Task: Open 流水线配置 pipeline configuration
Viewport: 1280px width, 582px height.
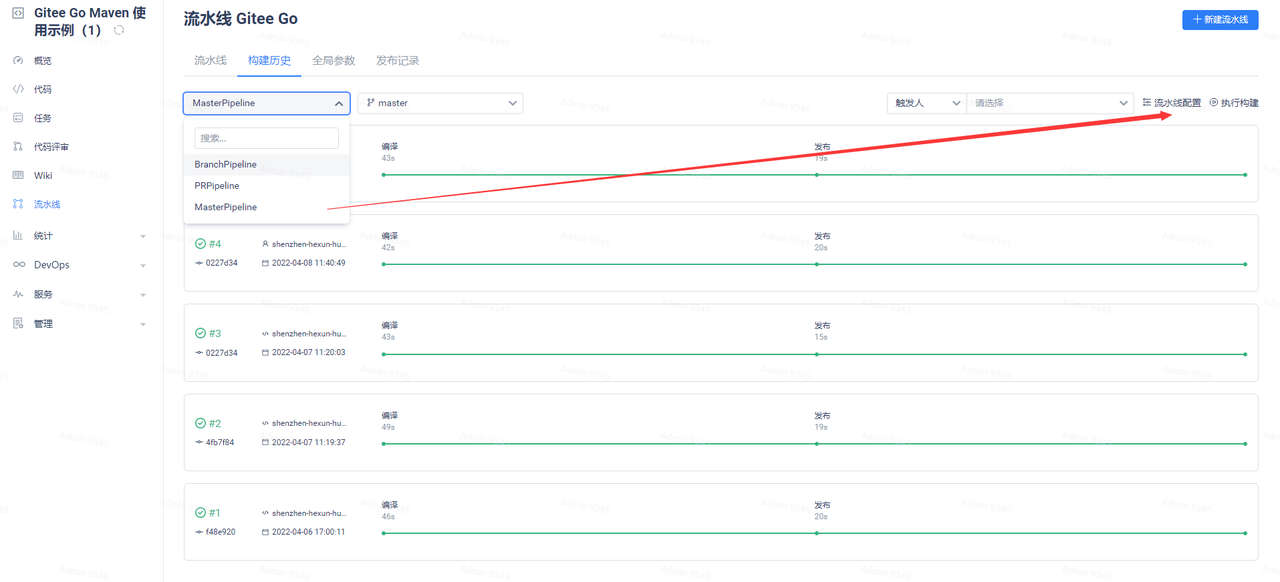Action: [1172, 103]
